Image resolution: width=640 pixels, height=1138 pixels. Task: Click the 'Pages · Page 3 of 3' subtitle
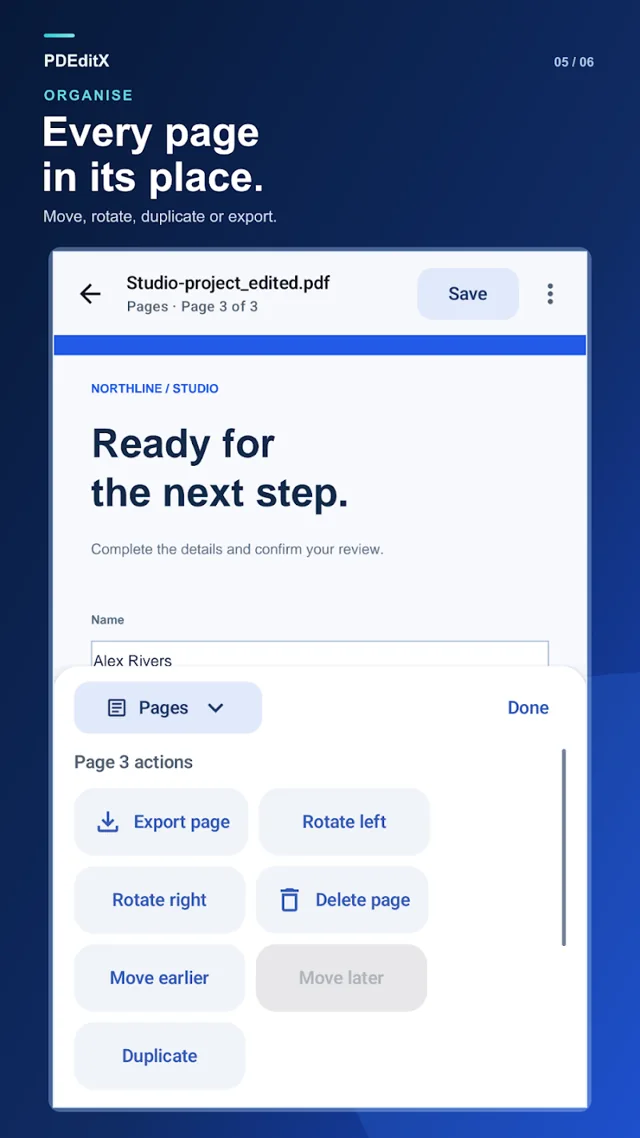pyautogui.click(x=192, y=306)
